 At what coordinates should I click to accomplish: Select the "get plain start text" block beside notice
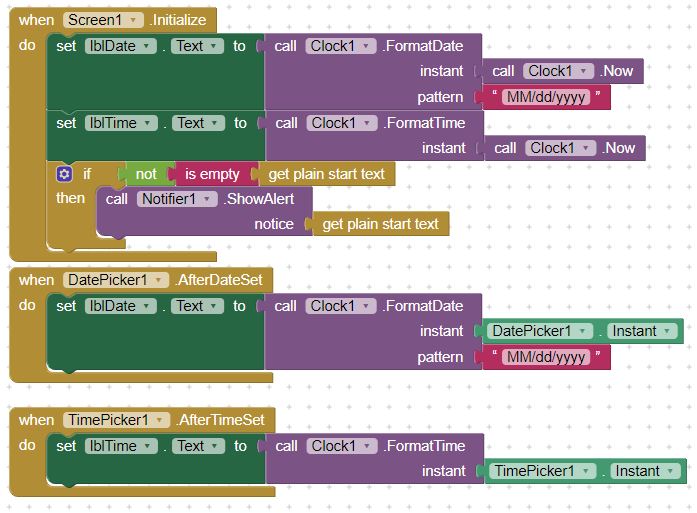point(380,224)
